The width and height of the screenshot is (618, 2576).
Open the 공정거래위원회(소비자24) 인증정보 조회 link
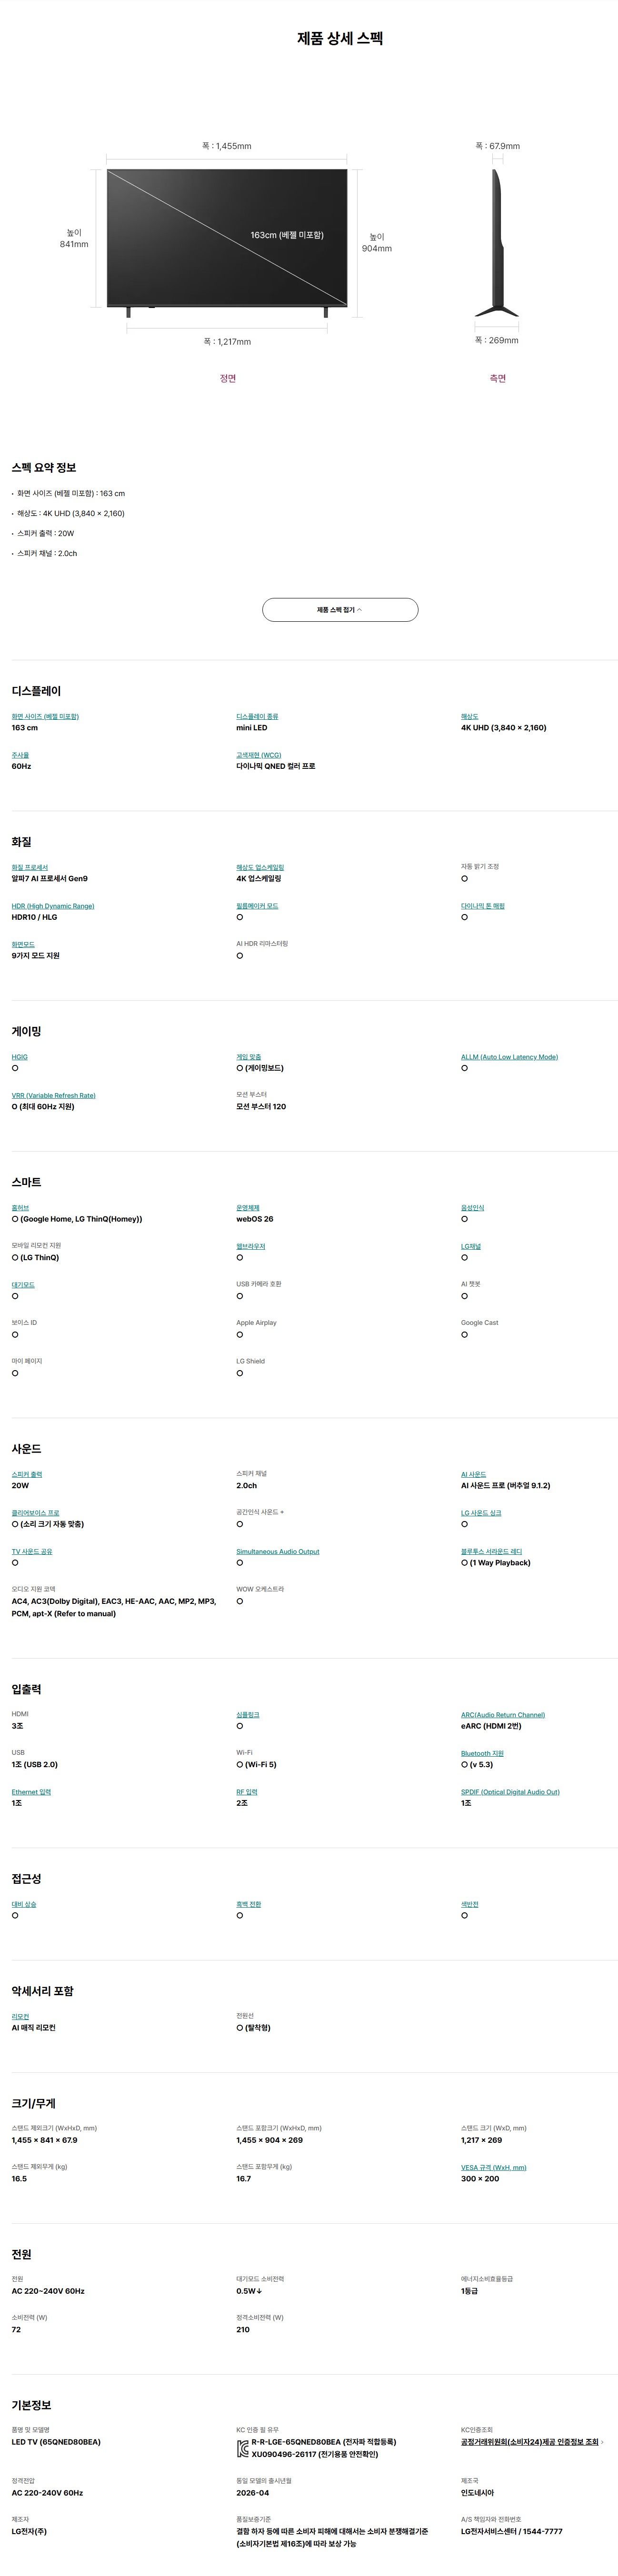pos(529,2441)
